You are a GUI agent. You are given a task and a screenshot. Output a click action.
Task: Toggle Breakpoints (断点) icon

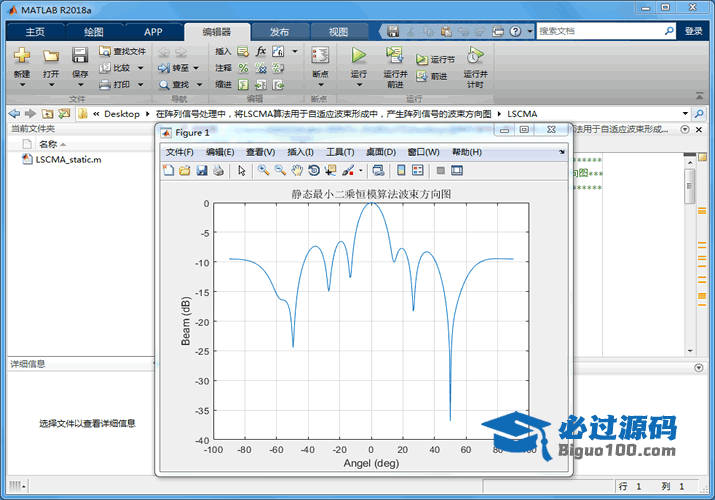pyautogui.click(x=320, y=56)
